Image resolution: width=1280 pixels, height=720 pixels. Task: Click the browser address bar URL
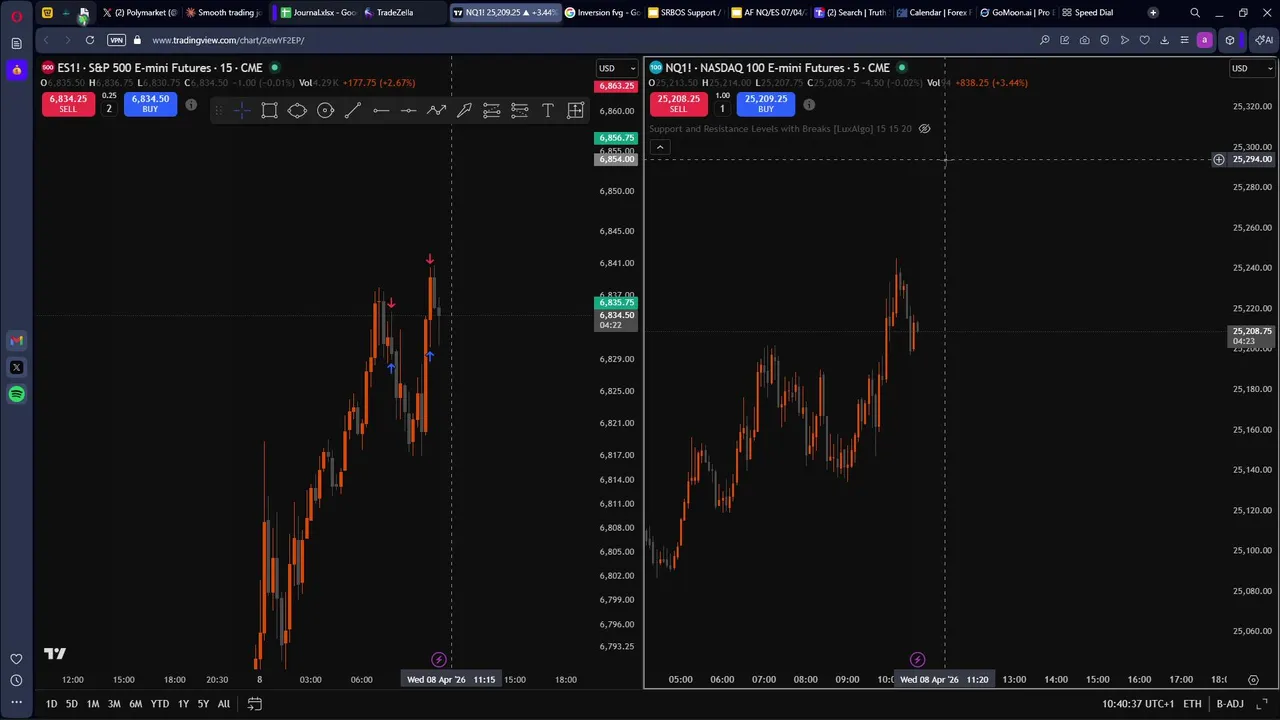[x=228, y=40]
